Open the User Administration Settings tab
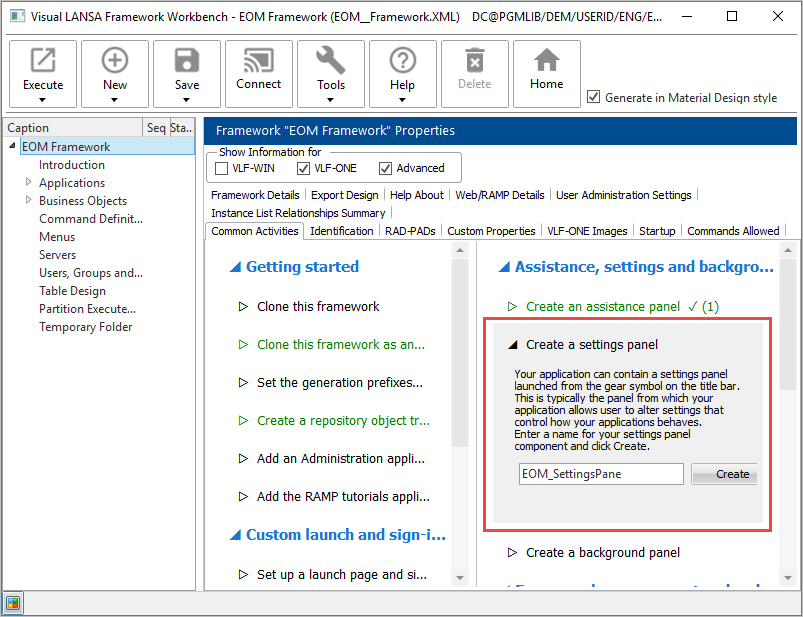Image resolution: width=803 pixels, height=617 pixels. 624,195
